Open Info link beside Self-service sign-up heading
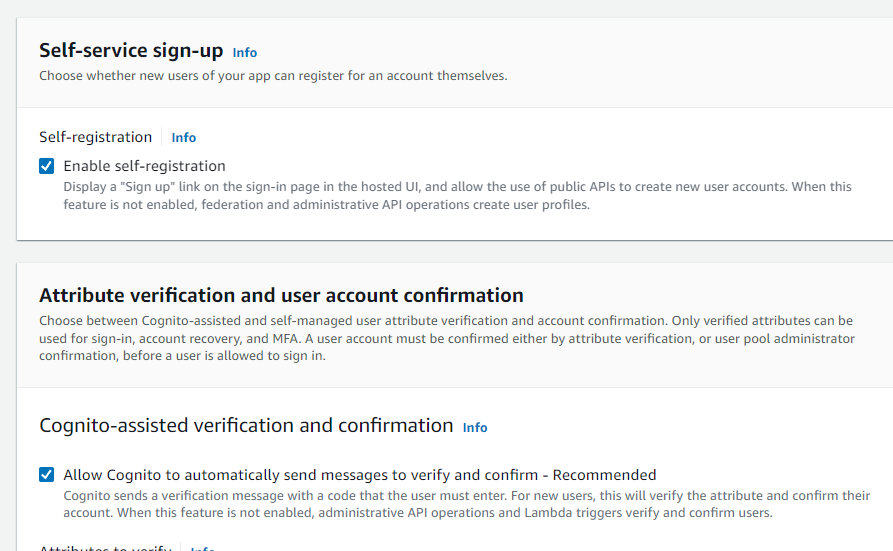 (244, 52)
